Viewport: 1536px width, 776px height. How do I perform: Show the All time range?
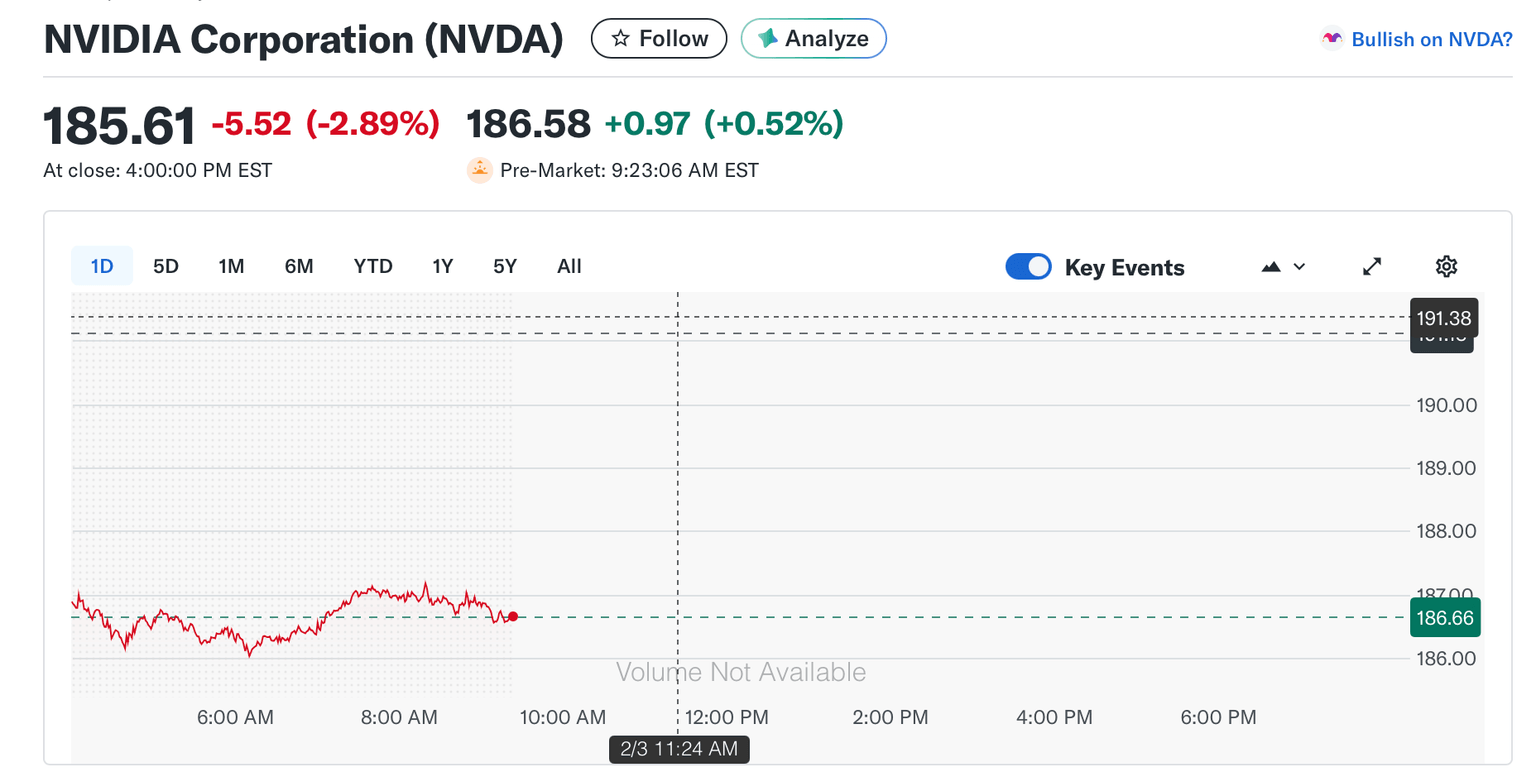(x=569, y=266)
